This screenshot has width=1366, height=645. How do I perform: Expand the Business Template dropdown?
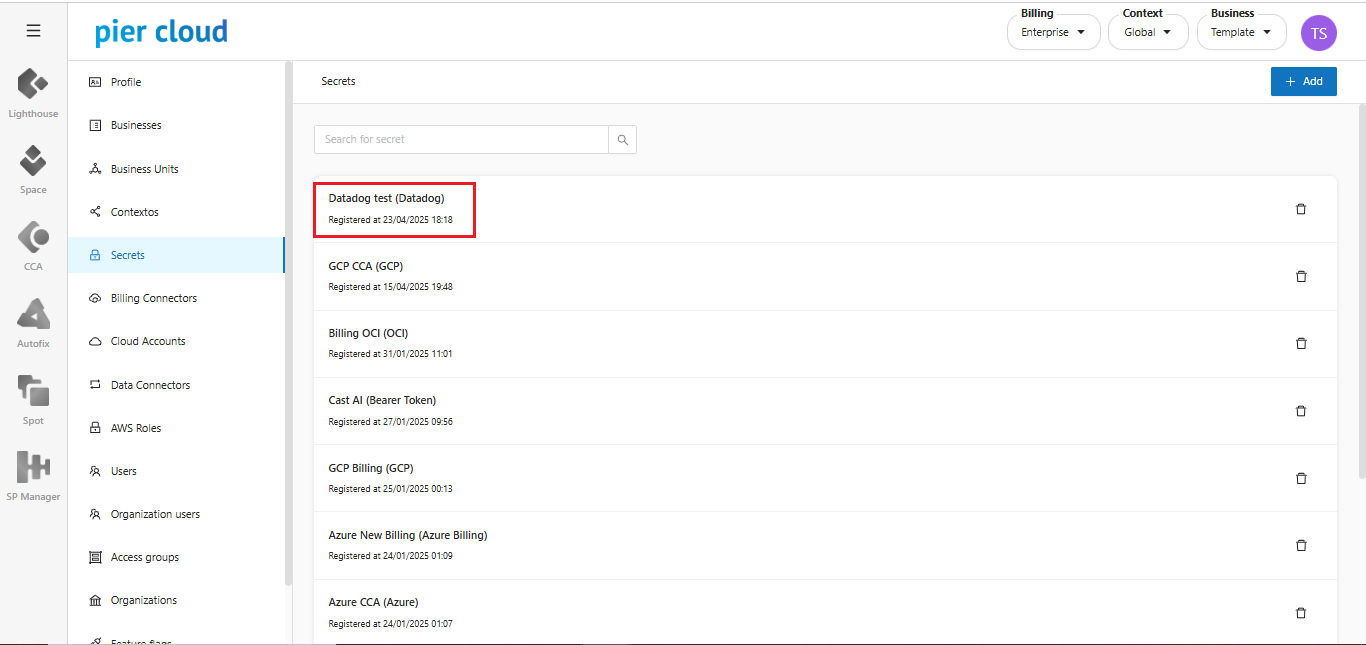(1241, 32)
